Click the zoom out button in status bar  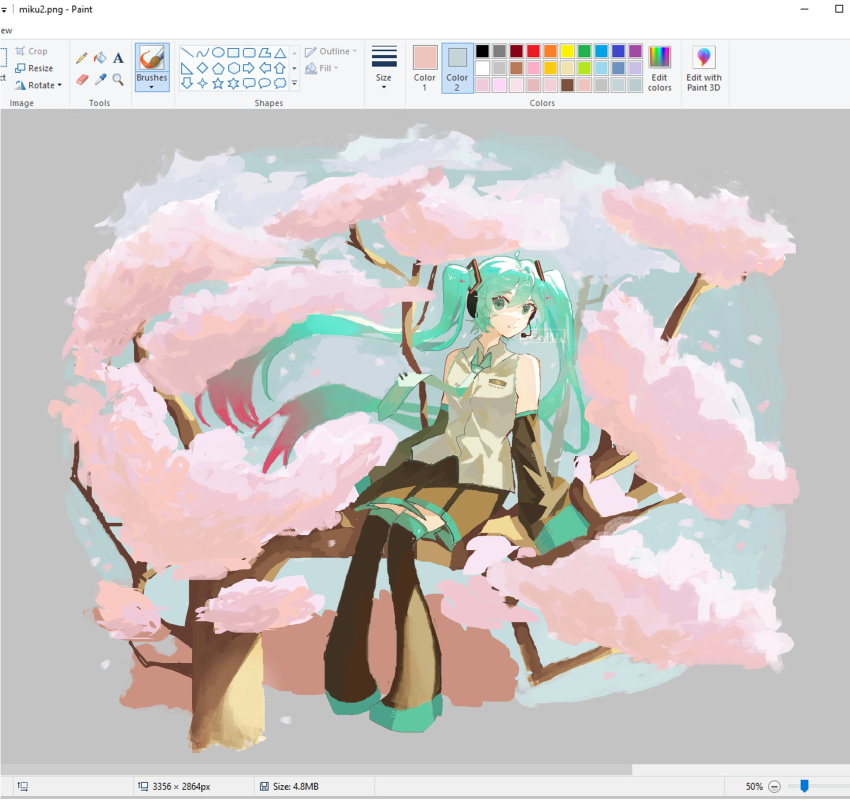coord(773,786)
